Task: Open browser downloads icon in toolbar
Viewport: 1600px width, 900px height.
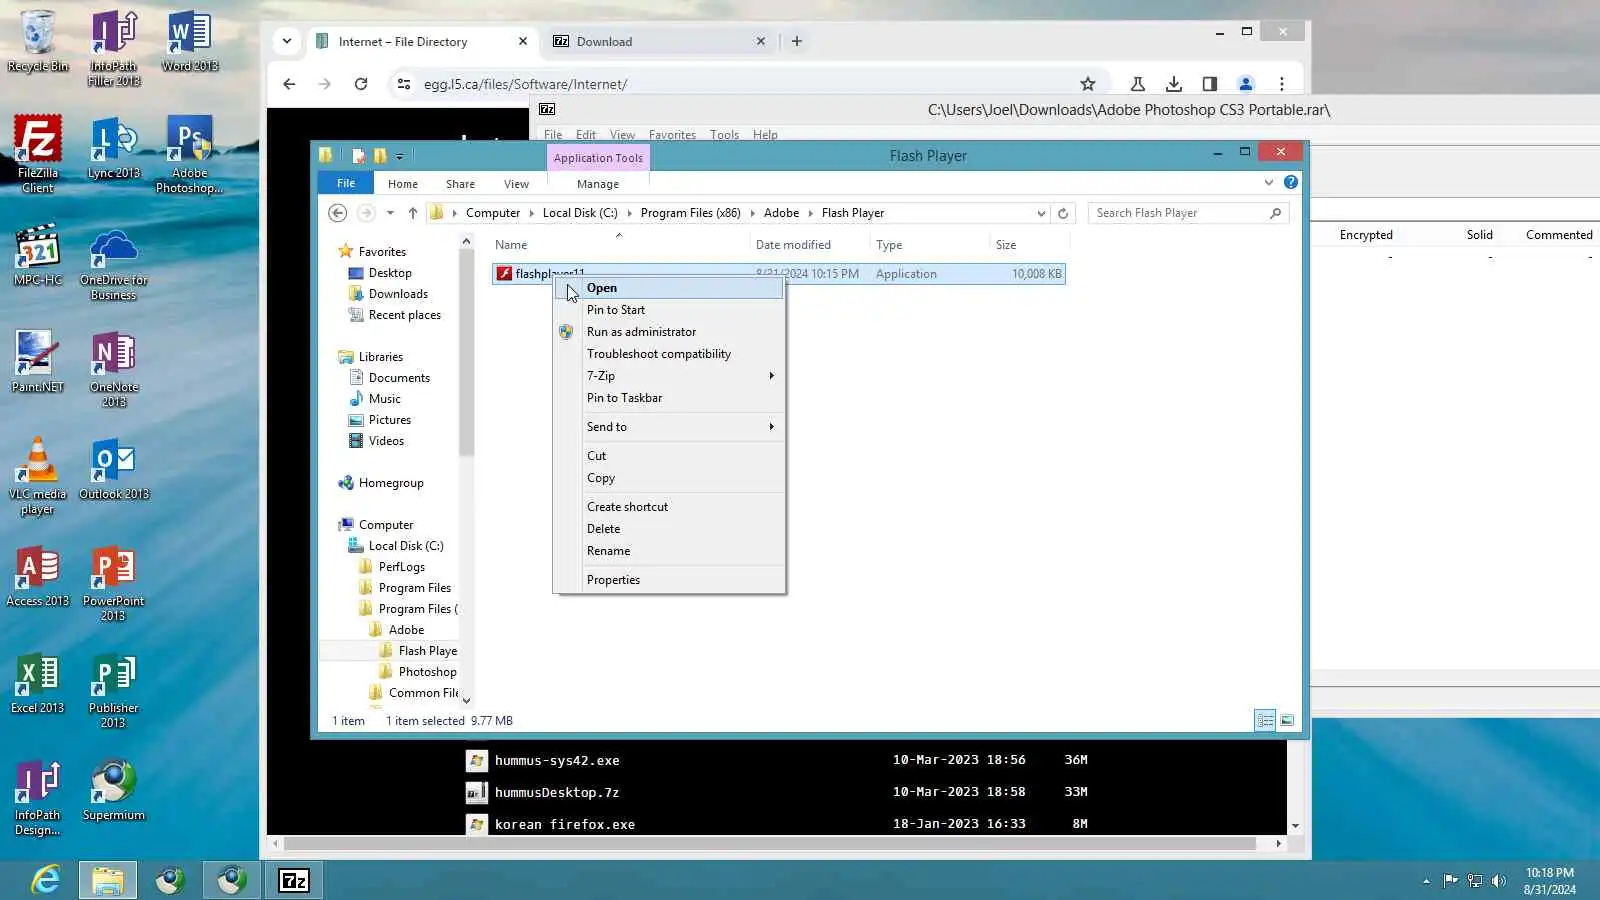Action: [x=1174, y=84]
